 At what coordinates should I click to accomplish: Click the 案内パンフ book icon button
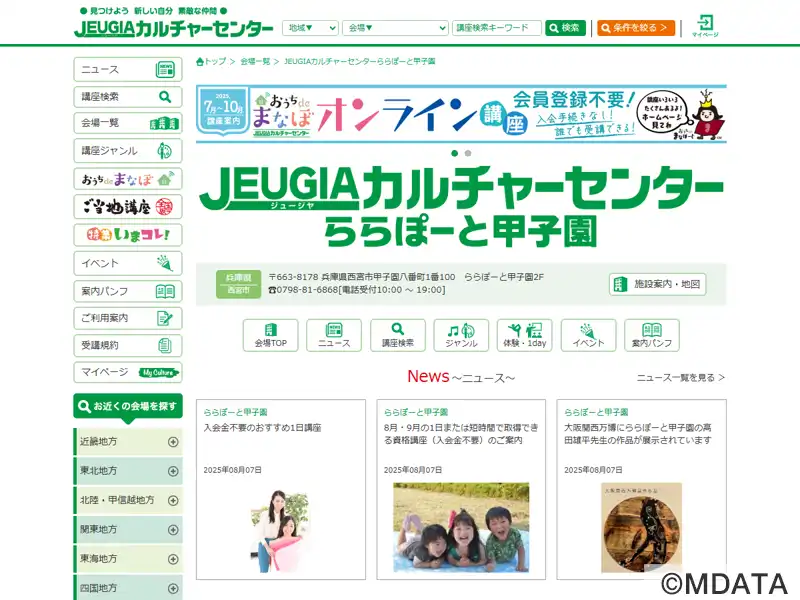coord(652,335)
